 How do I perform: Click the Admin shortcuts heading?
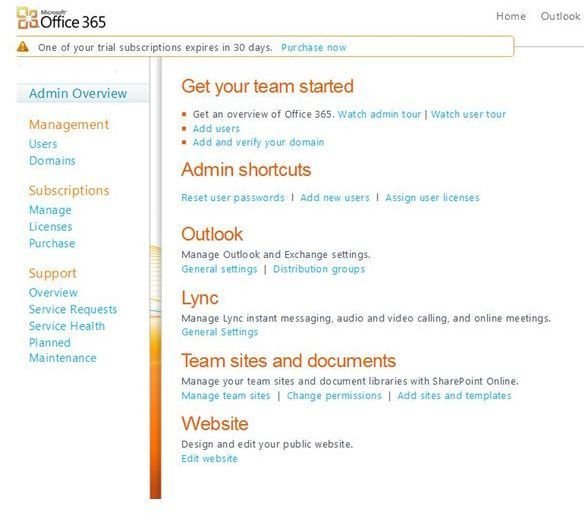click(x=246, y=170)
